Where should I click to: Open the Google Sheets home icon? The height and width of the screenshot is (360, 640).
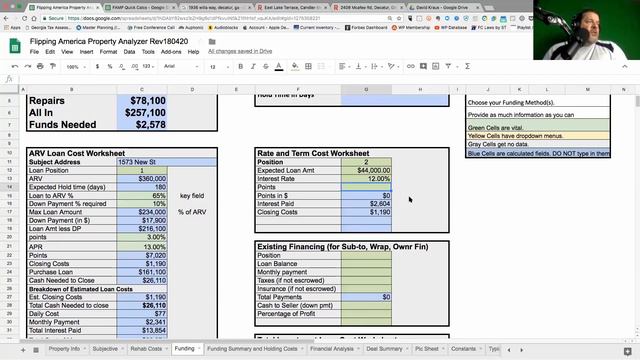15,46
